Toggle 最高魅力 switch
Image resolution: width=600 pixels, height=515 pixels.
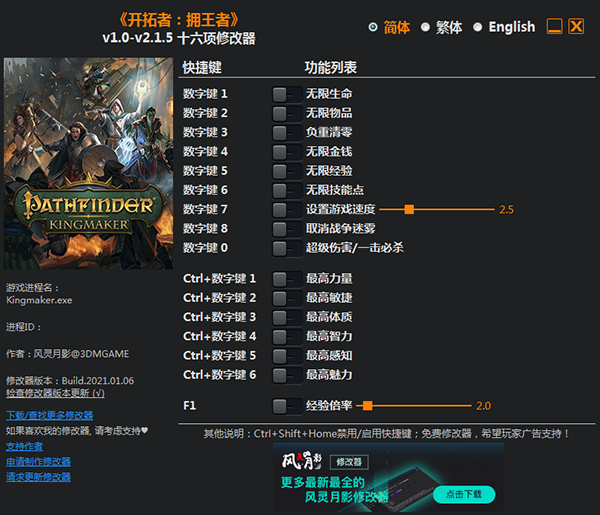(x=287, y=375)
